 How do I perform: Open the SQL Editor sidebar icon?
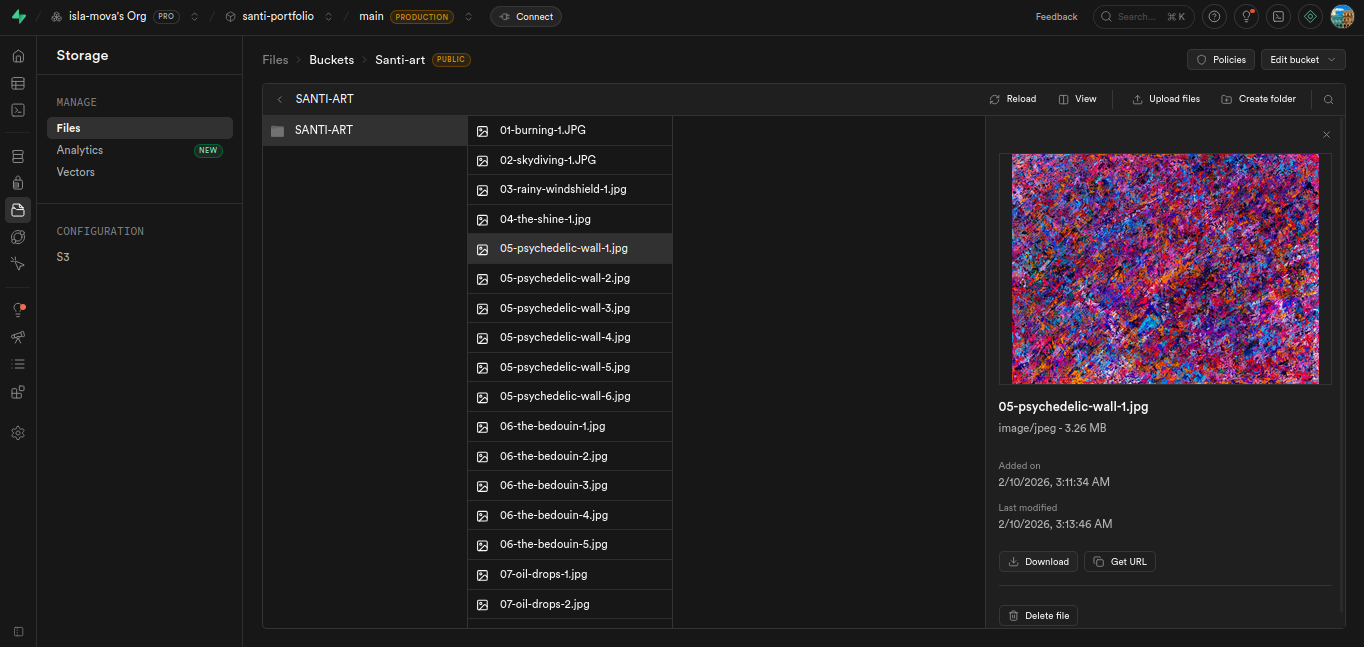pyautogui.click(x=18, y=110)
